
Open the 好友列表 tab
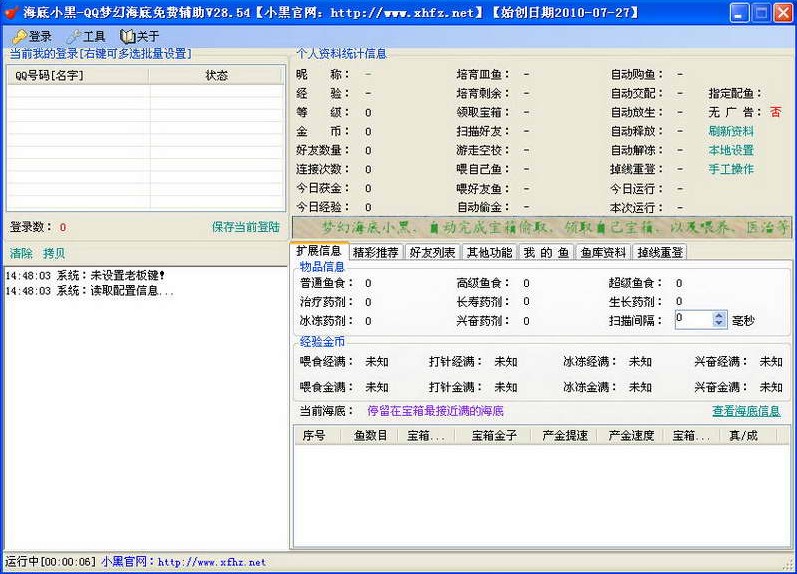[432, 252]
